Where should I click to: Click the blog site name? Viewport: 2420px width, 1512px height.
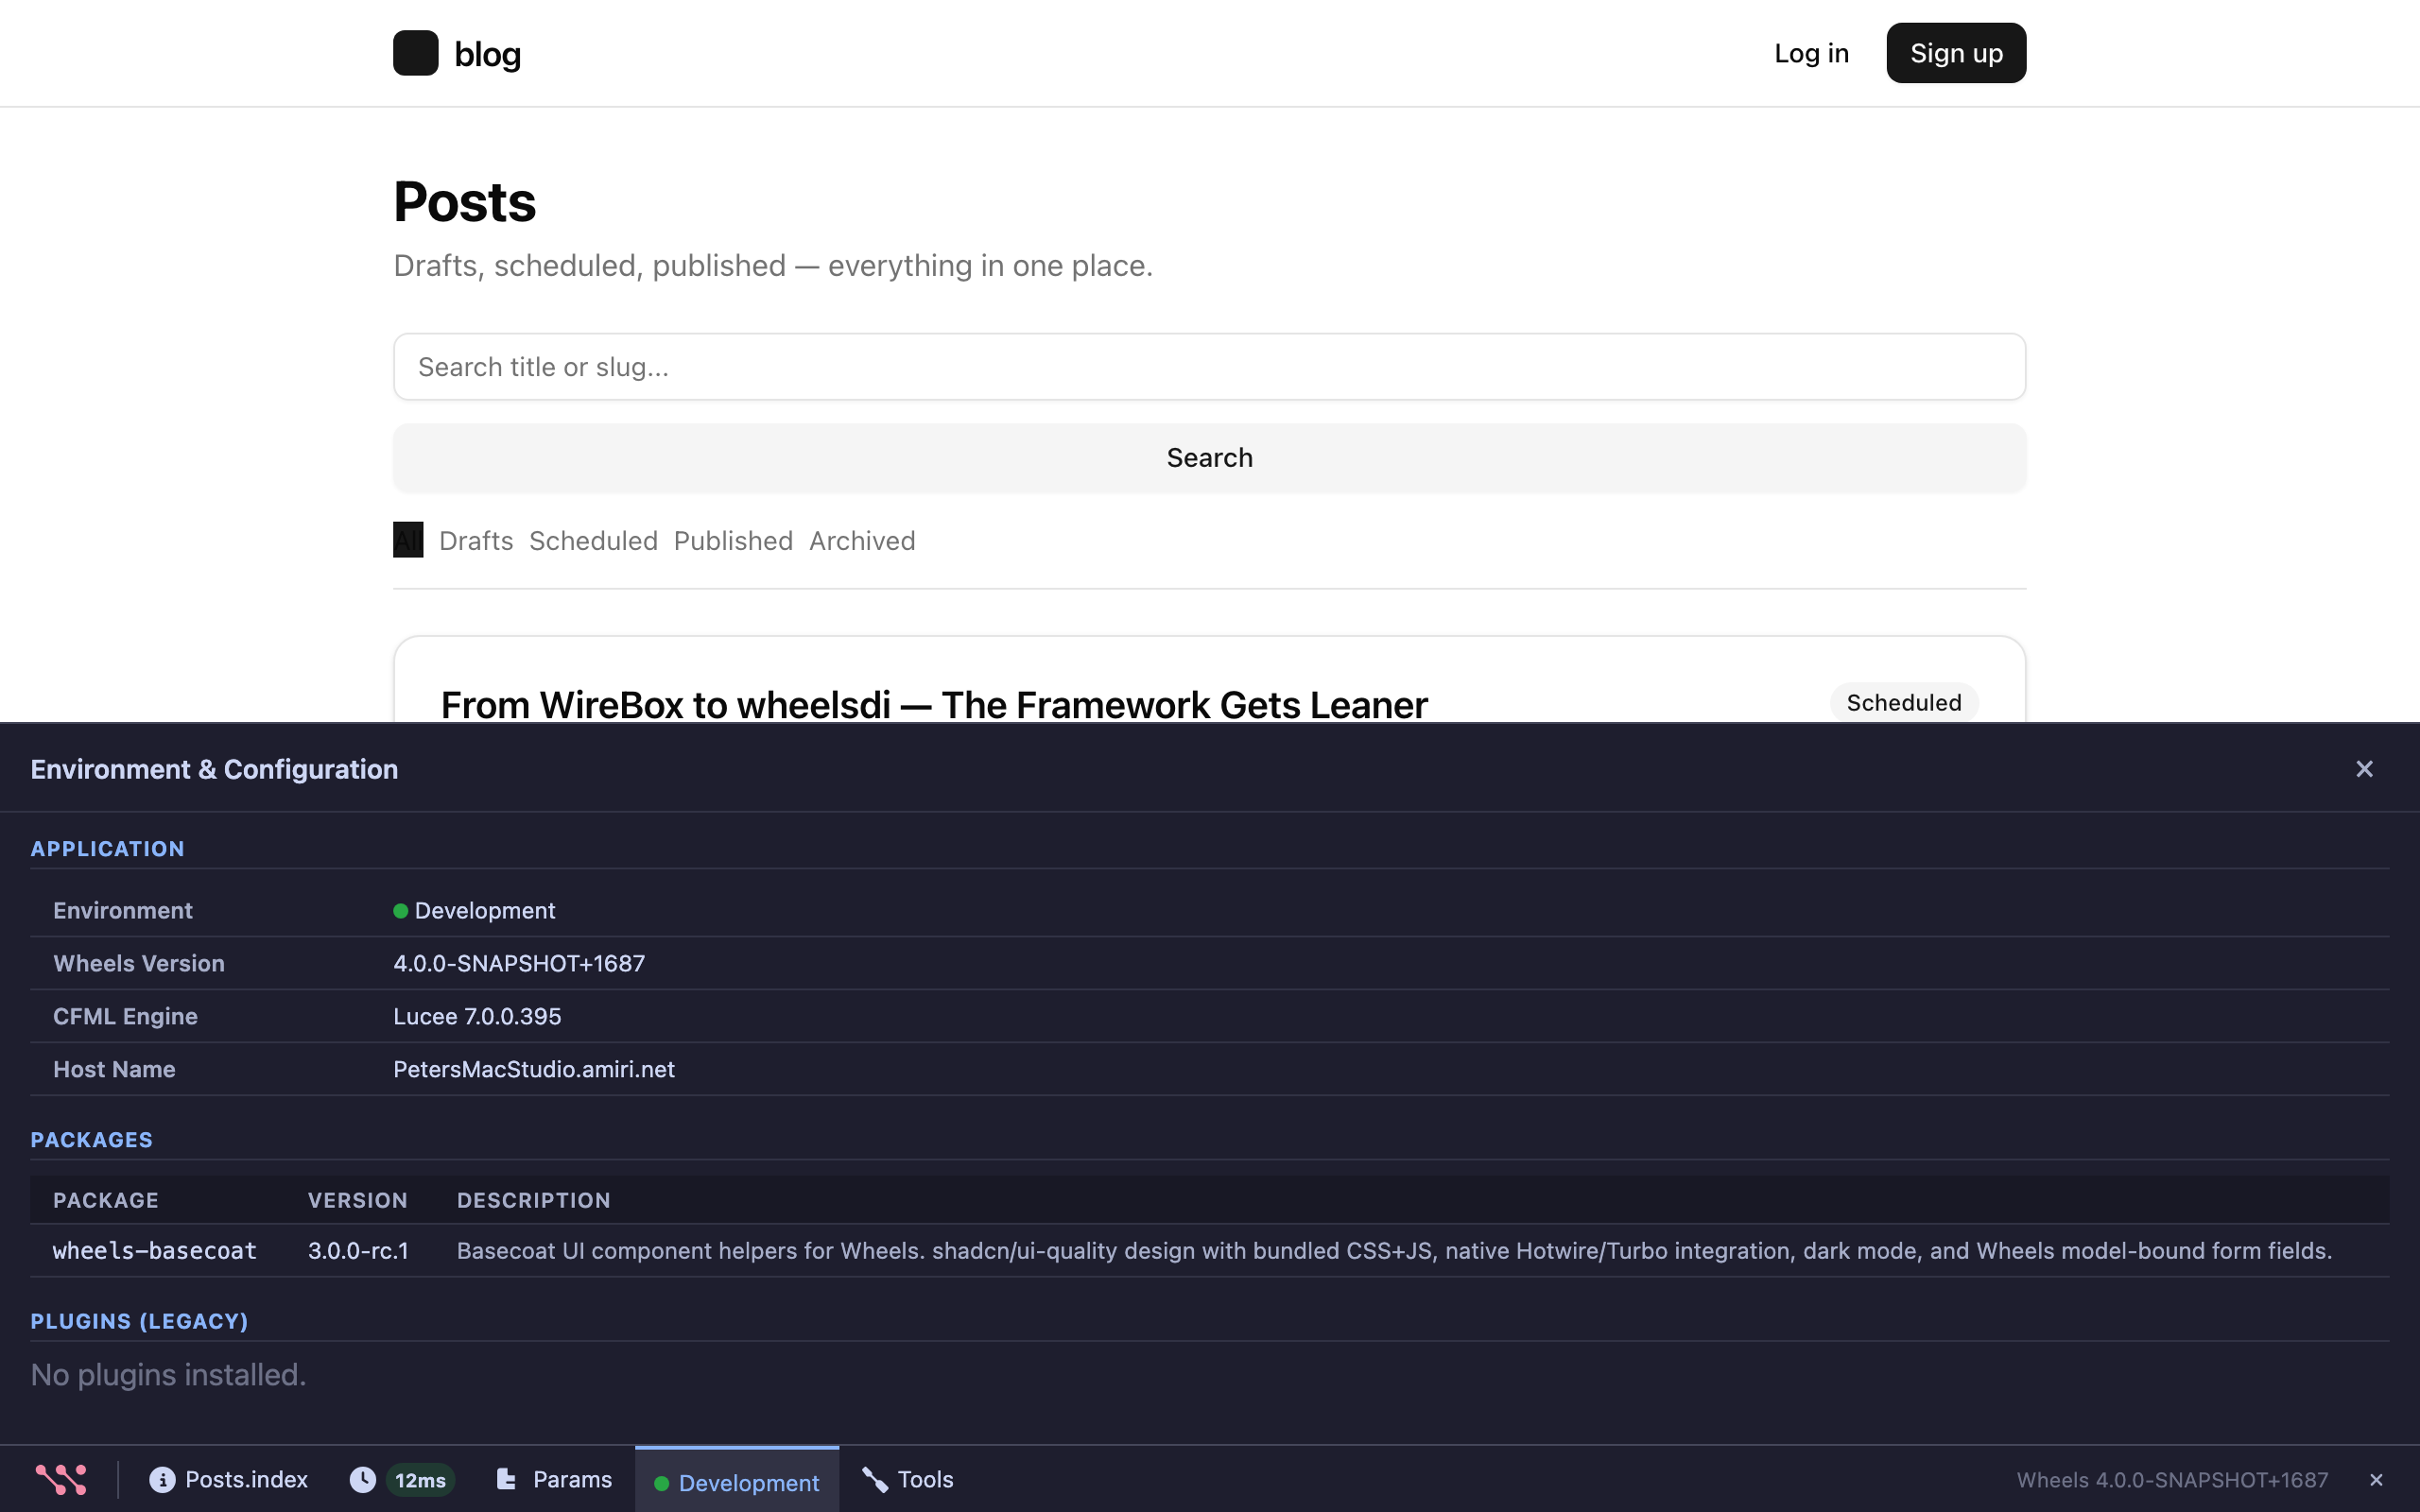(488, 54)
